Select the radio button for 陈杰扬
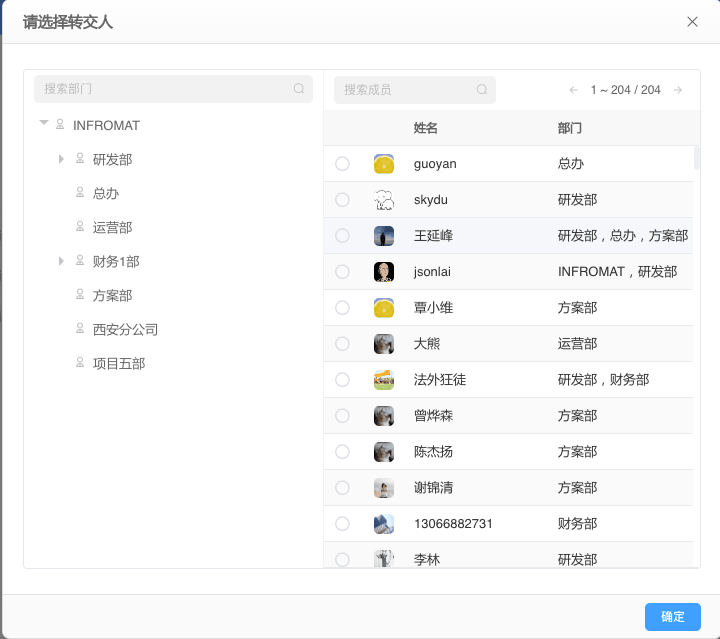 click(x=342, y=452)
